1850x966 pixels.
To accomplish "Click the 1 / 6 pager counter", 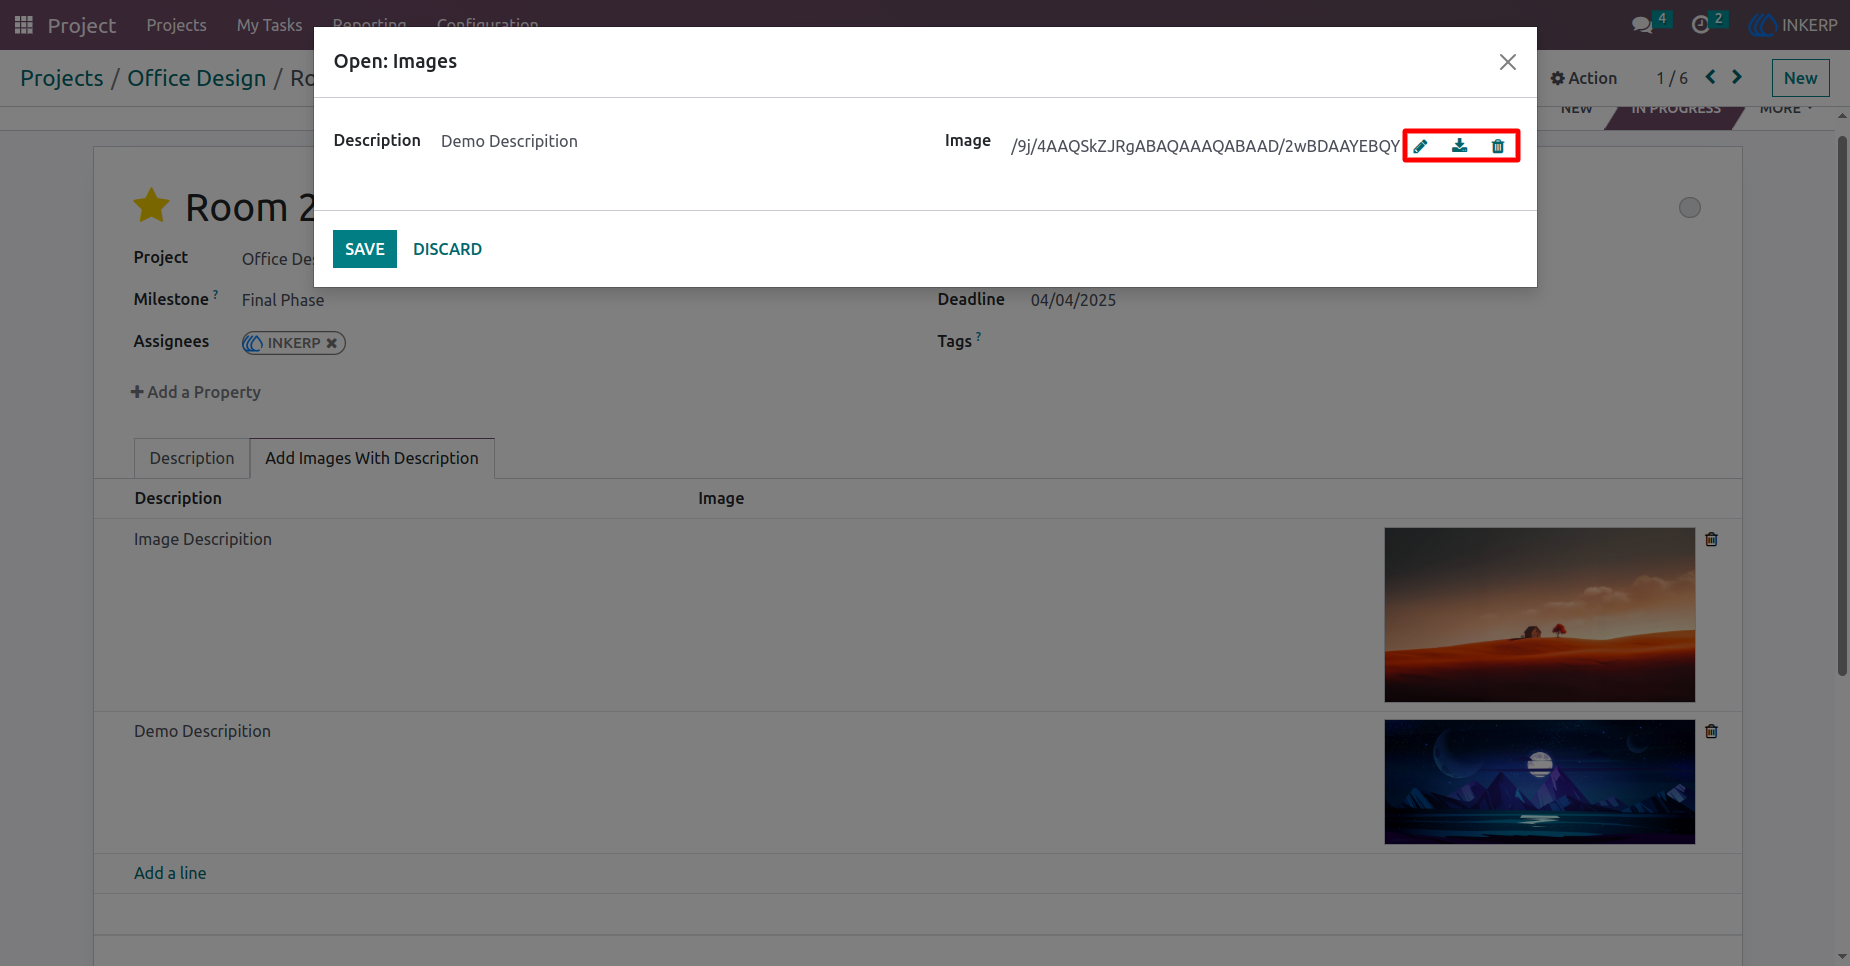I will [x=1672, y=78].
